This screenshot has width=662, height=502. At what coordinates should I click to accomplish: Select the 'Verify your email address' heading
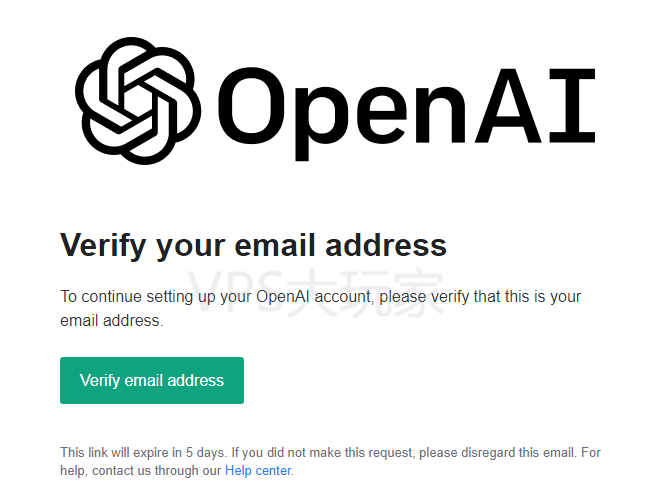253,245
